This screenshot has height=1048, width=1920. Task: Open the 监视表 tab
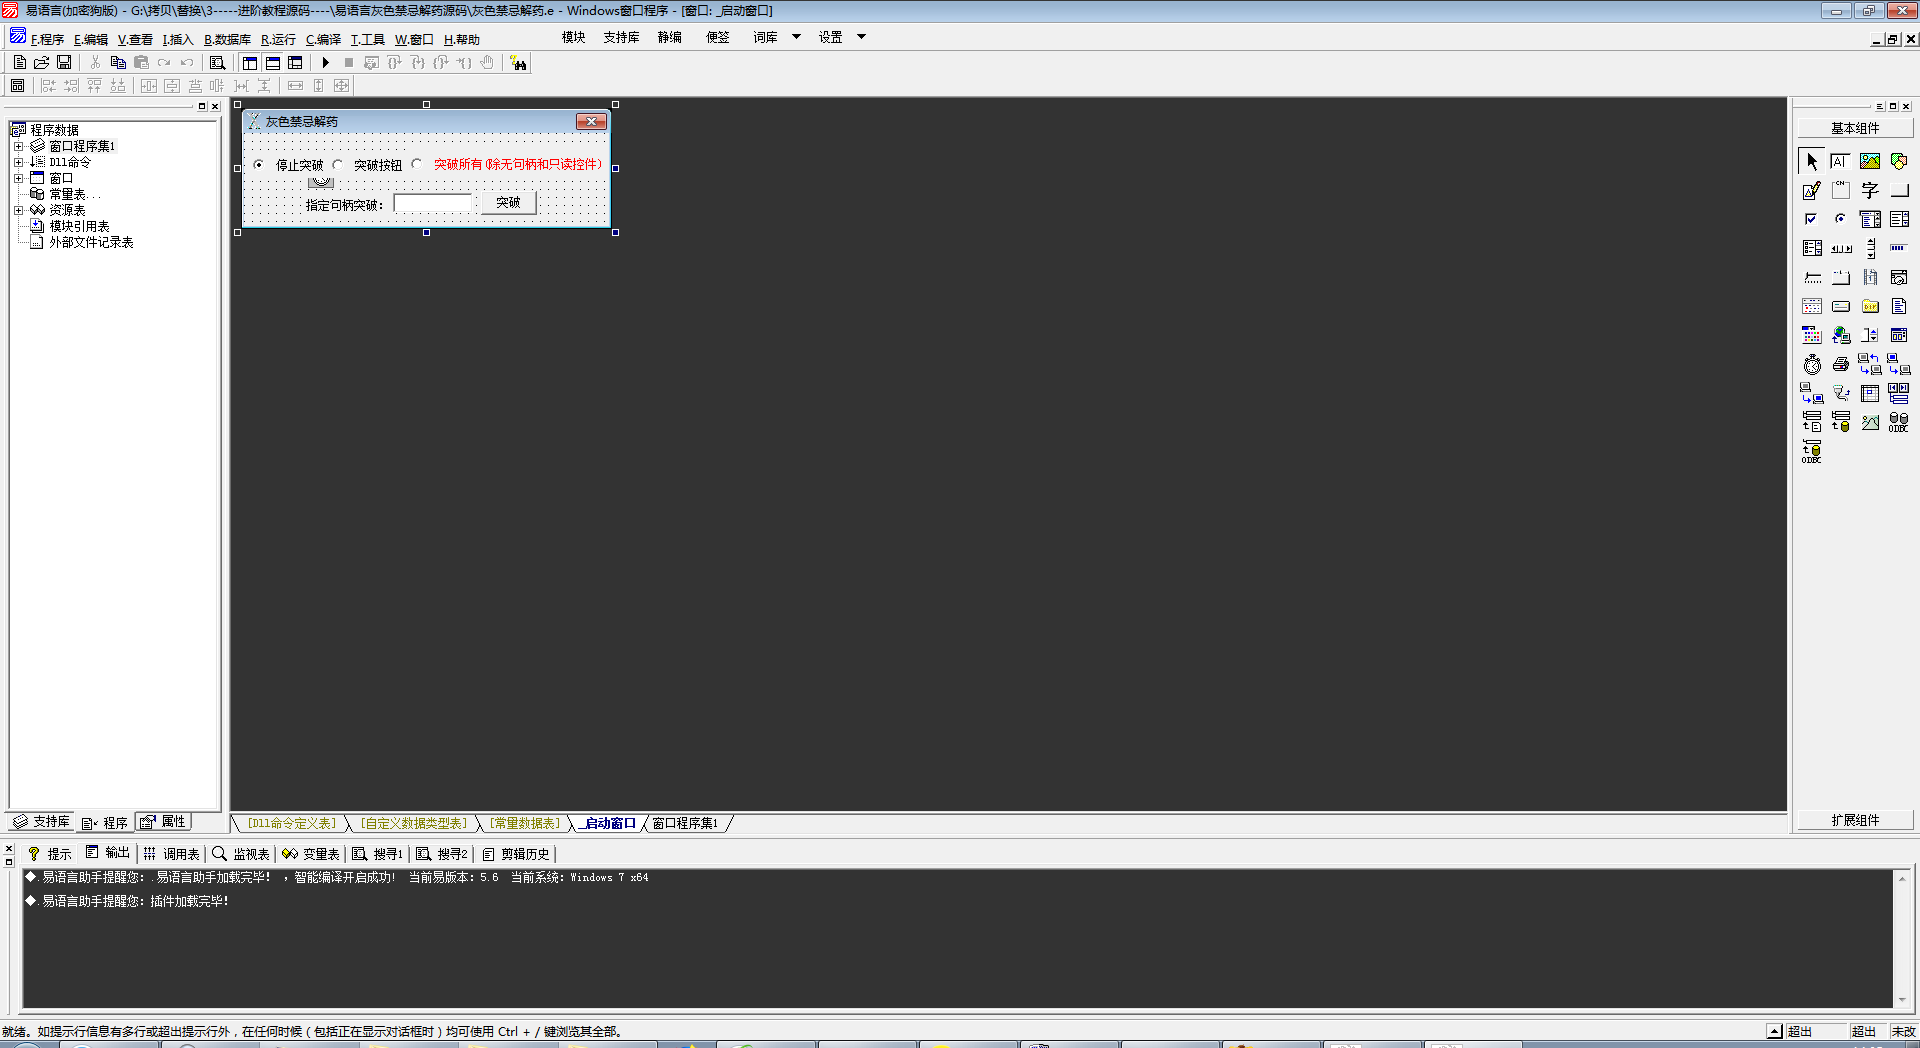[x=241, y=854]
